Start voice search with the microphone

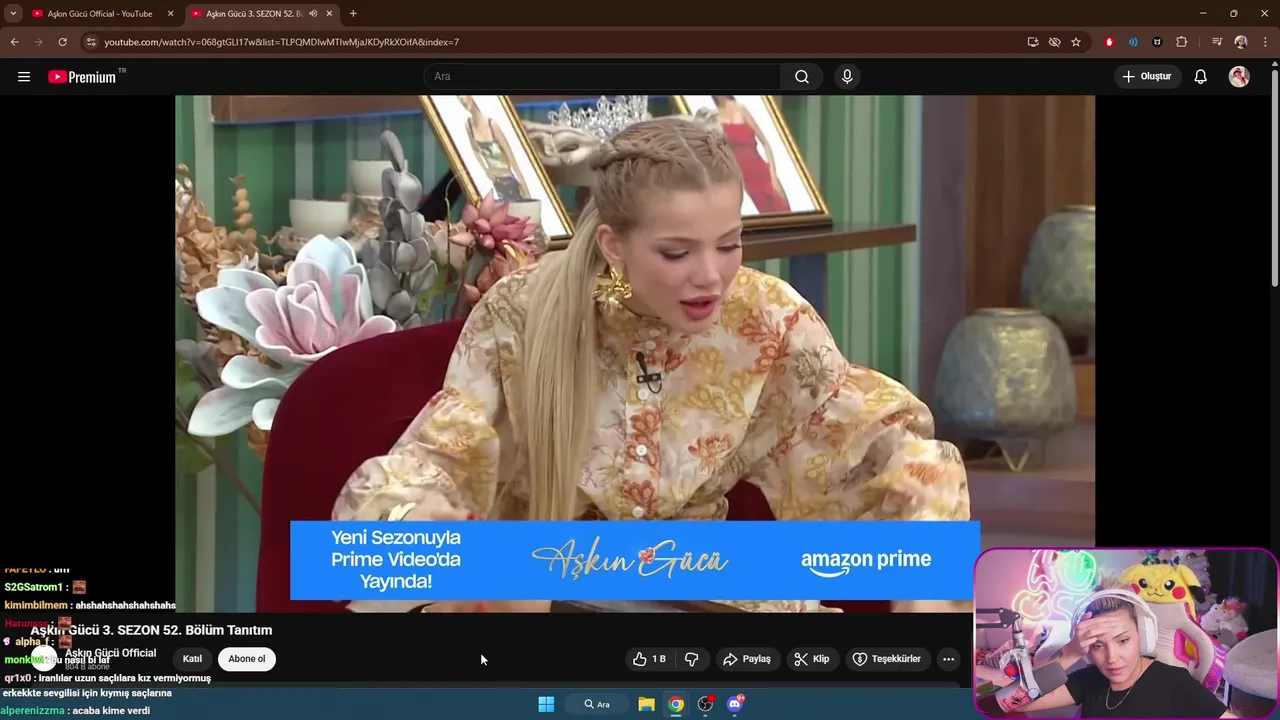click(x=847, y=77)
